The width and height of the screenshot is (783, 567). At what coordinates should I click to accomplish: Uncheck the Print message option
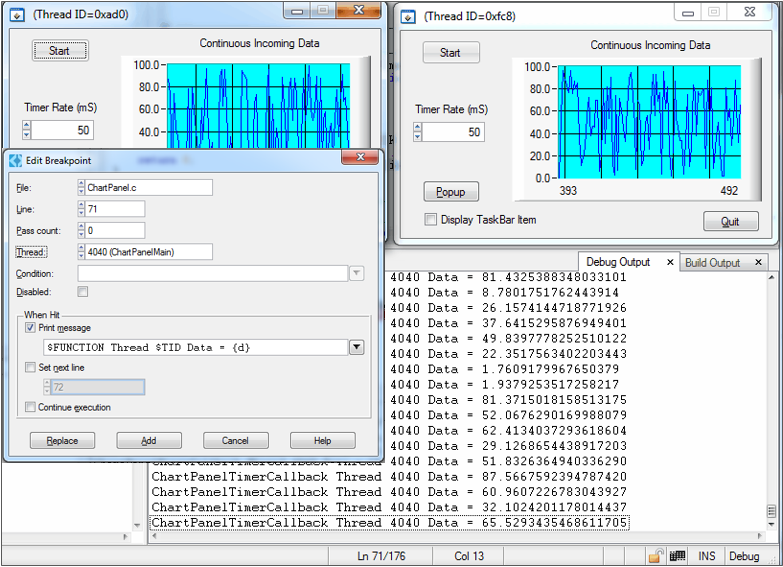coord(30,328)
